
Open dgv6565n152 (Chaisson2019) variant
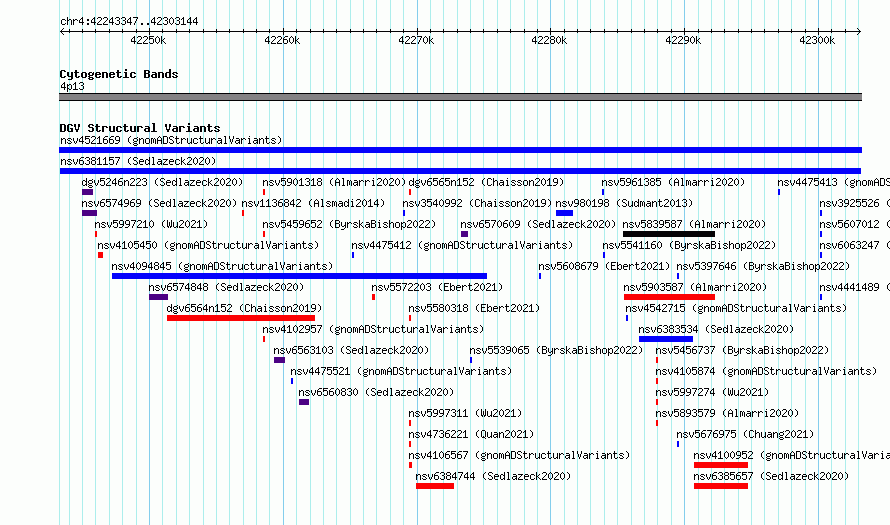click(486, 182)
